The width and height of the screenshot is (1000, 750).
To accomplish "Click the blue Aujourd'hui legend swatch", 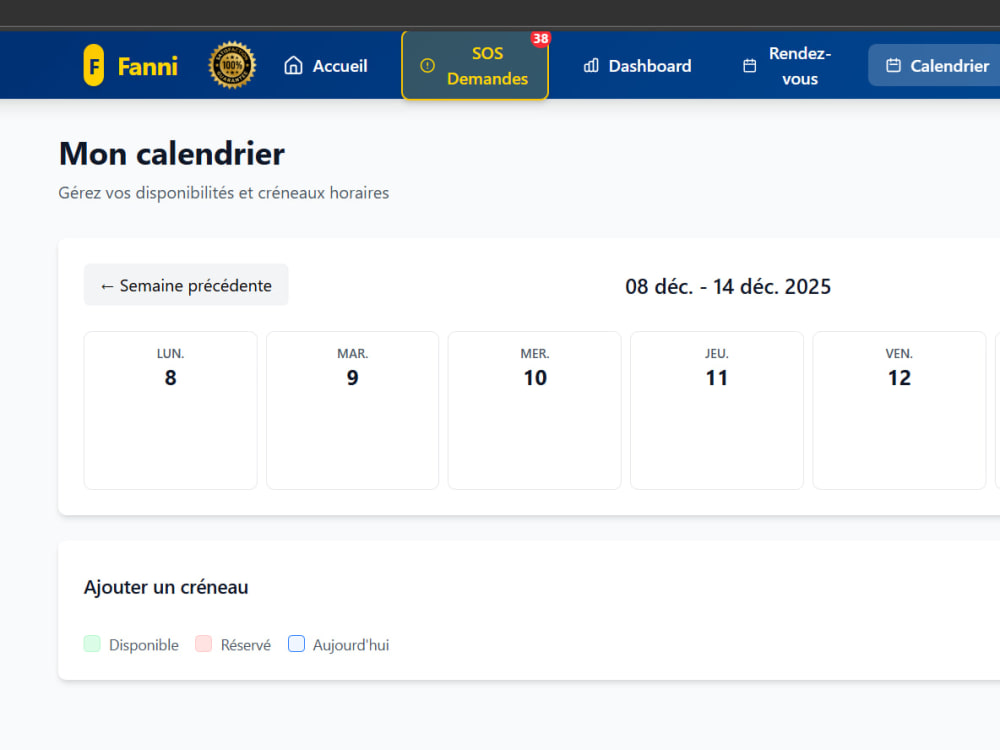I will [x=297, y=643].
